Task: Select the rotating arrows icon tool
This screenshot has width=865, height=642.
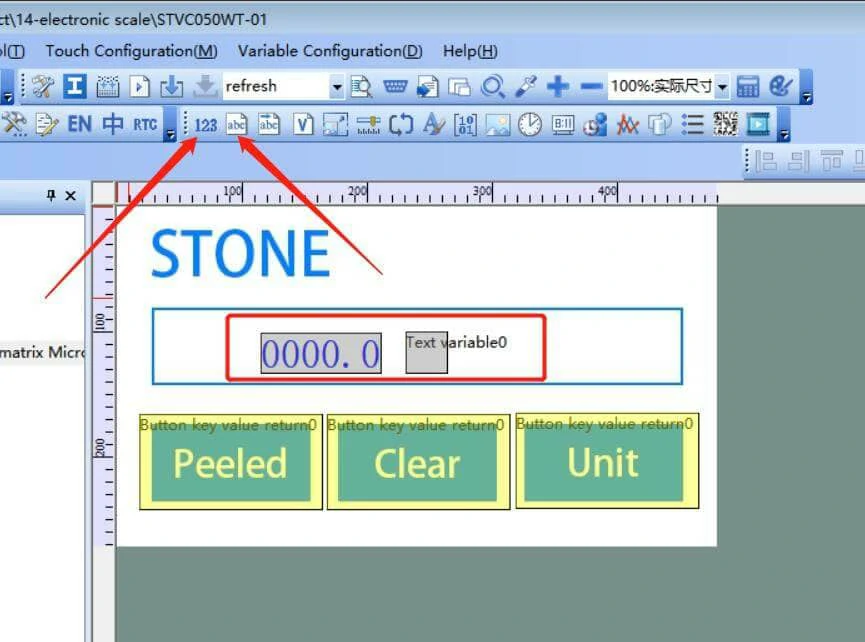Action: [x=401, y=125]
